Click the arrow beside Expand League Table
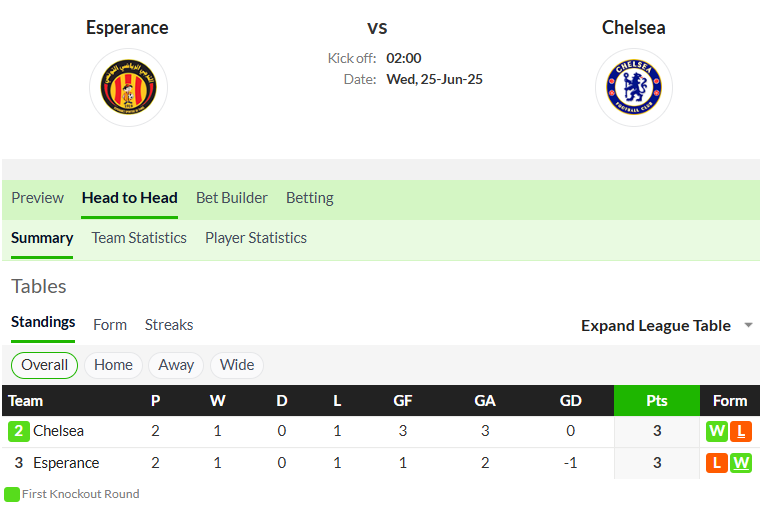The image size is (760, 518). 748,325
